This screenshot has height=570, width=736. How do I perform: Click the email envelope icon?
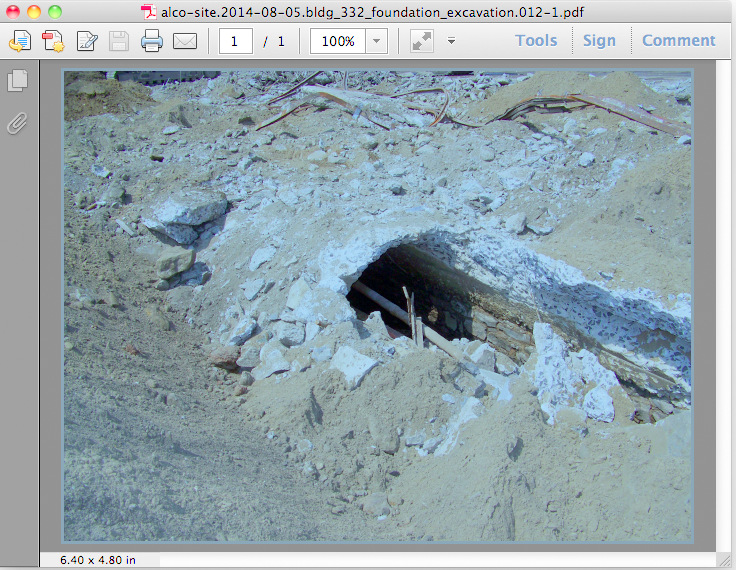coord(185,41)
